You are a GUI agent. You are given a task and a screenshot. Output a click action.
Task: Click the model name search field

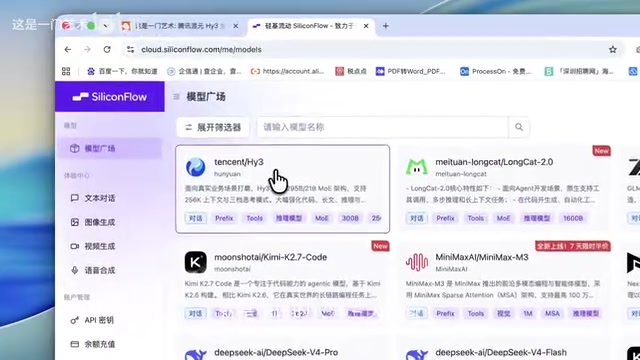pos(382,127)
